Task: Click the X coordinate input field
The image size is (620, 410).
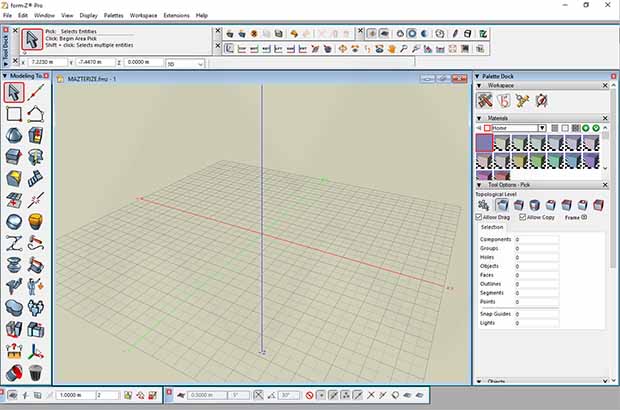Action: coord(48,62)
